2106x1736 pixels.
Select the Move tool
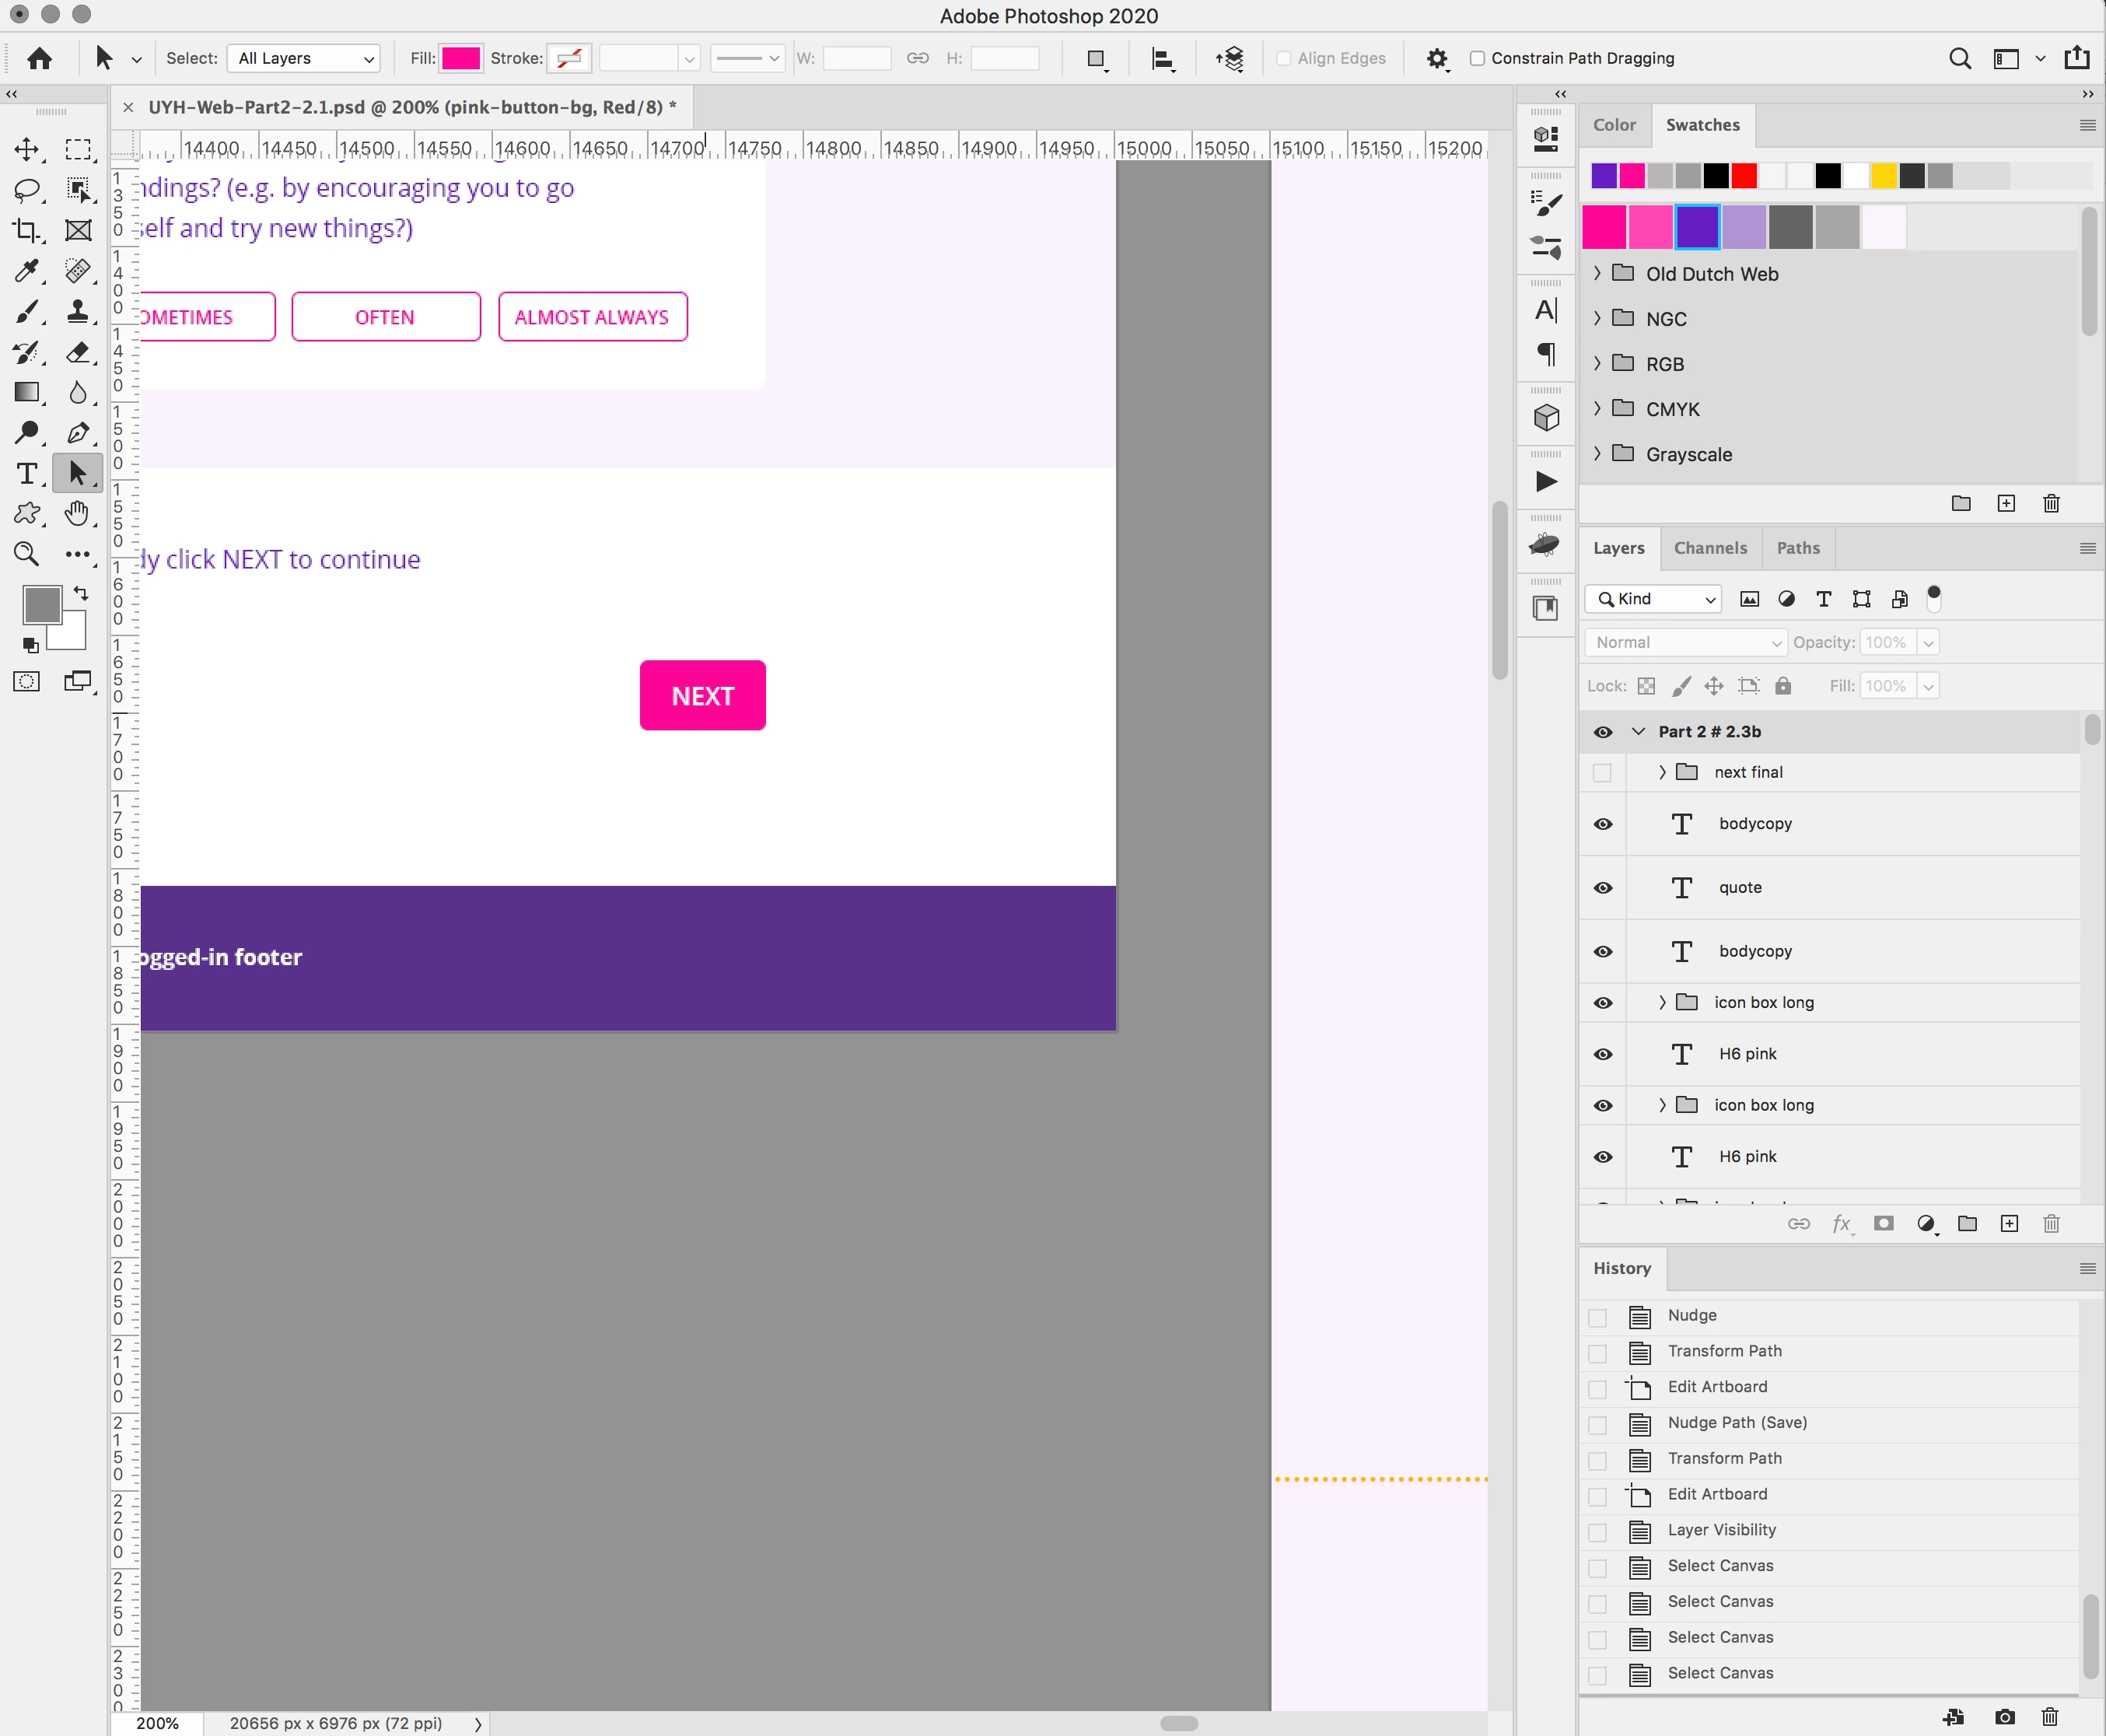(x=27, y=150)
